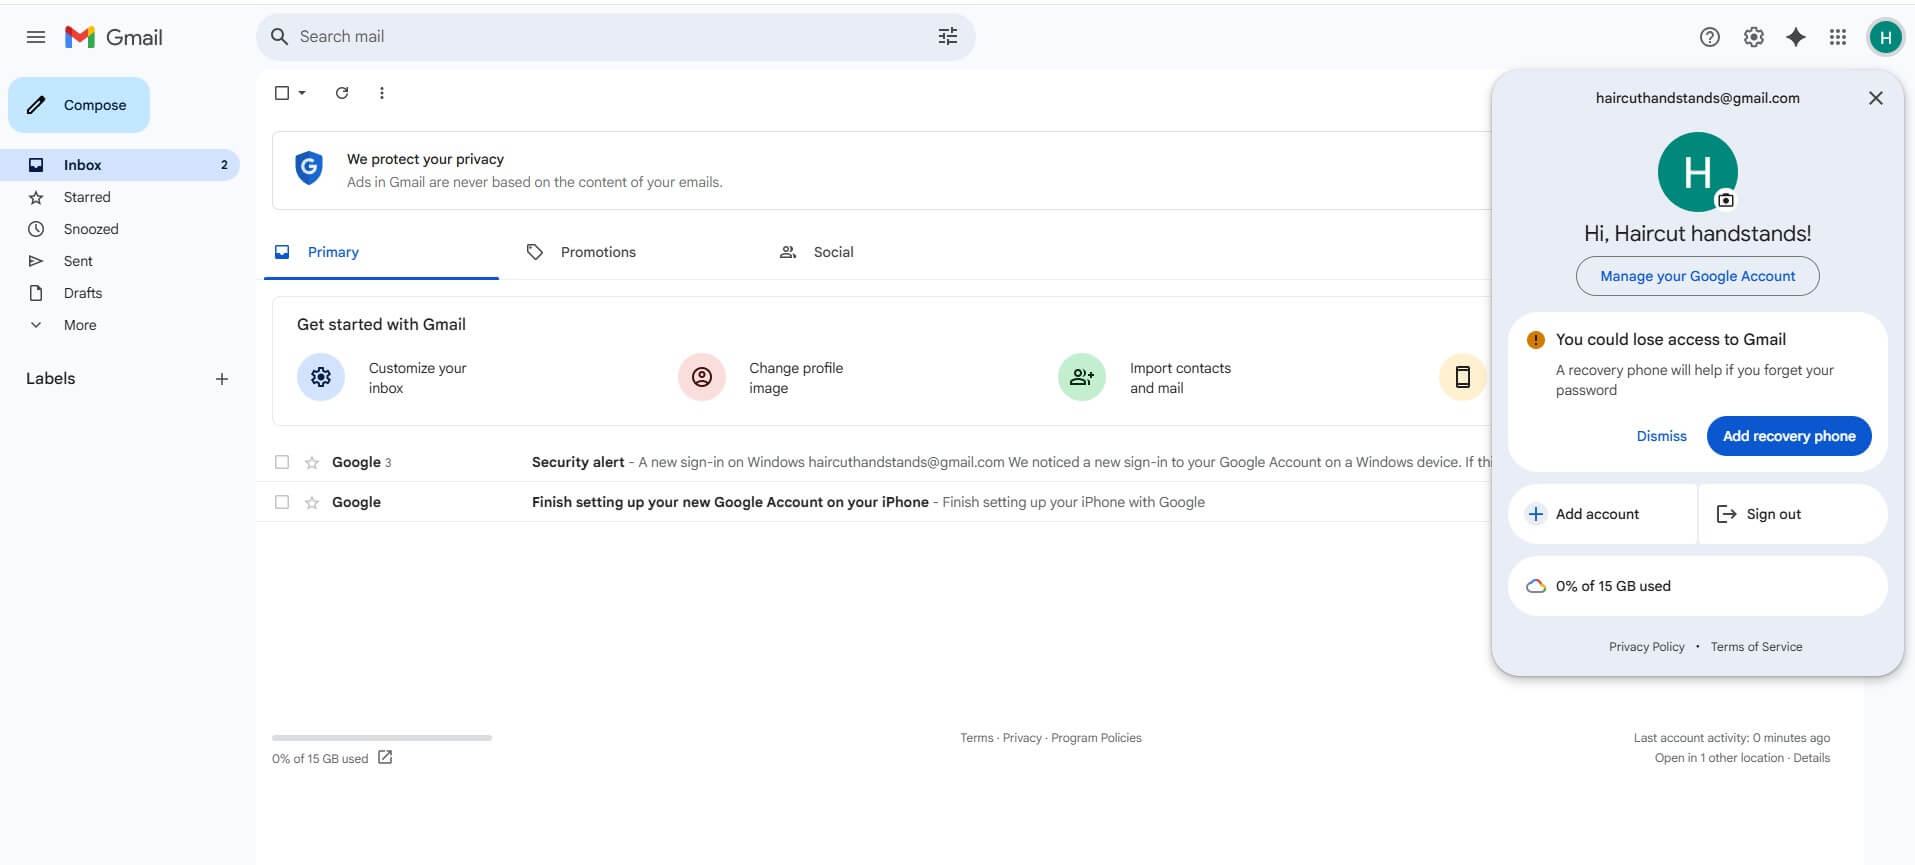Open Gemini sparkle icon

[1796, 37]
